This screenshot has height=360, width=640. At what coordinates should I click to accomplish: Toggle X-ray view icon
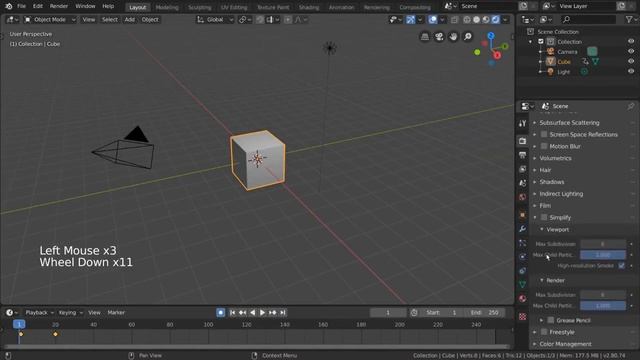coord(454,20)
